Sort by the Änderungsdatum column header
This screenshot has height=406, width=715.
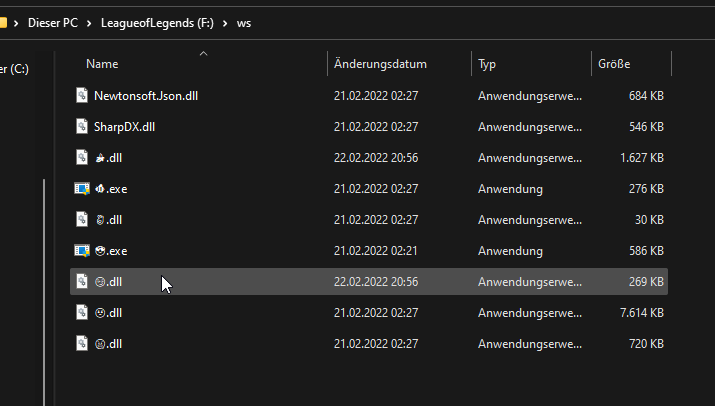[x=380, y=64]
